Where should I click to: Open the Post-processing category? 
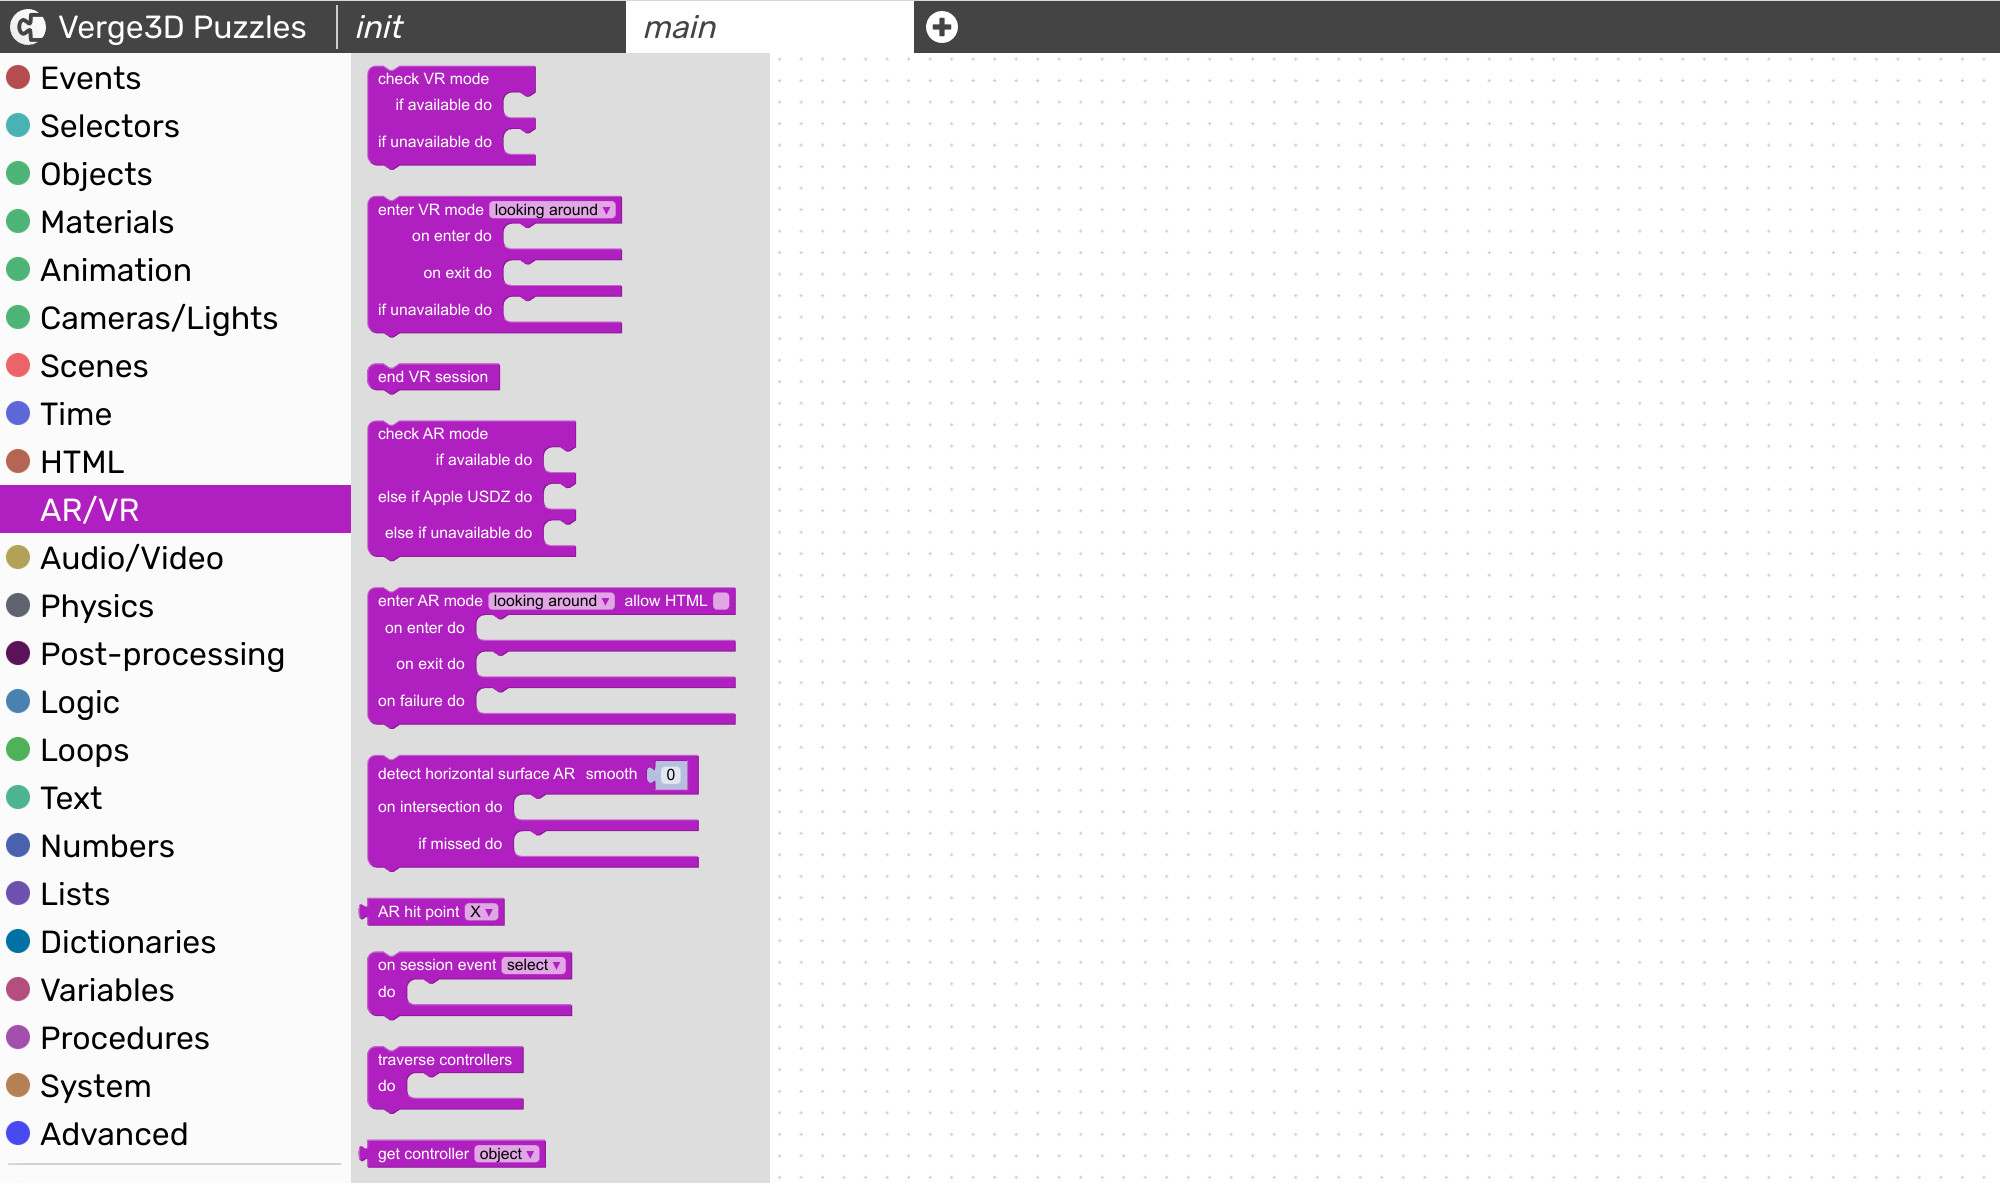coord(175,654)
